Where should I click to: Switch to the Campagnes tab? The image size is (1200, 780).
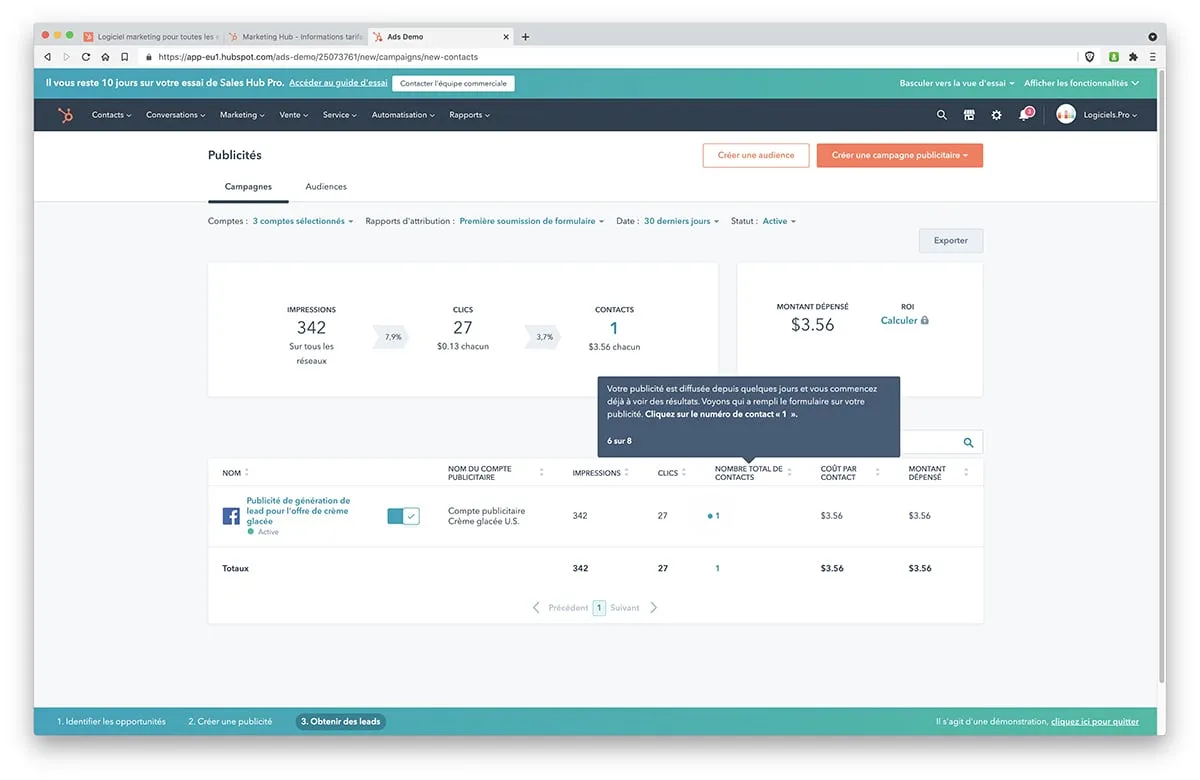(x=248, y=187)
